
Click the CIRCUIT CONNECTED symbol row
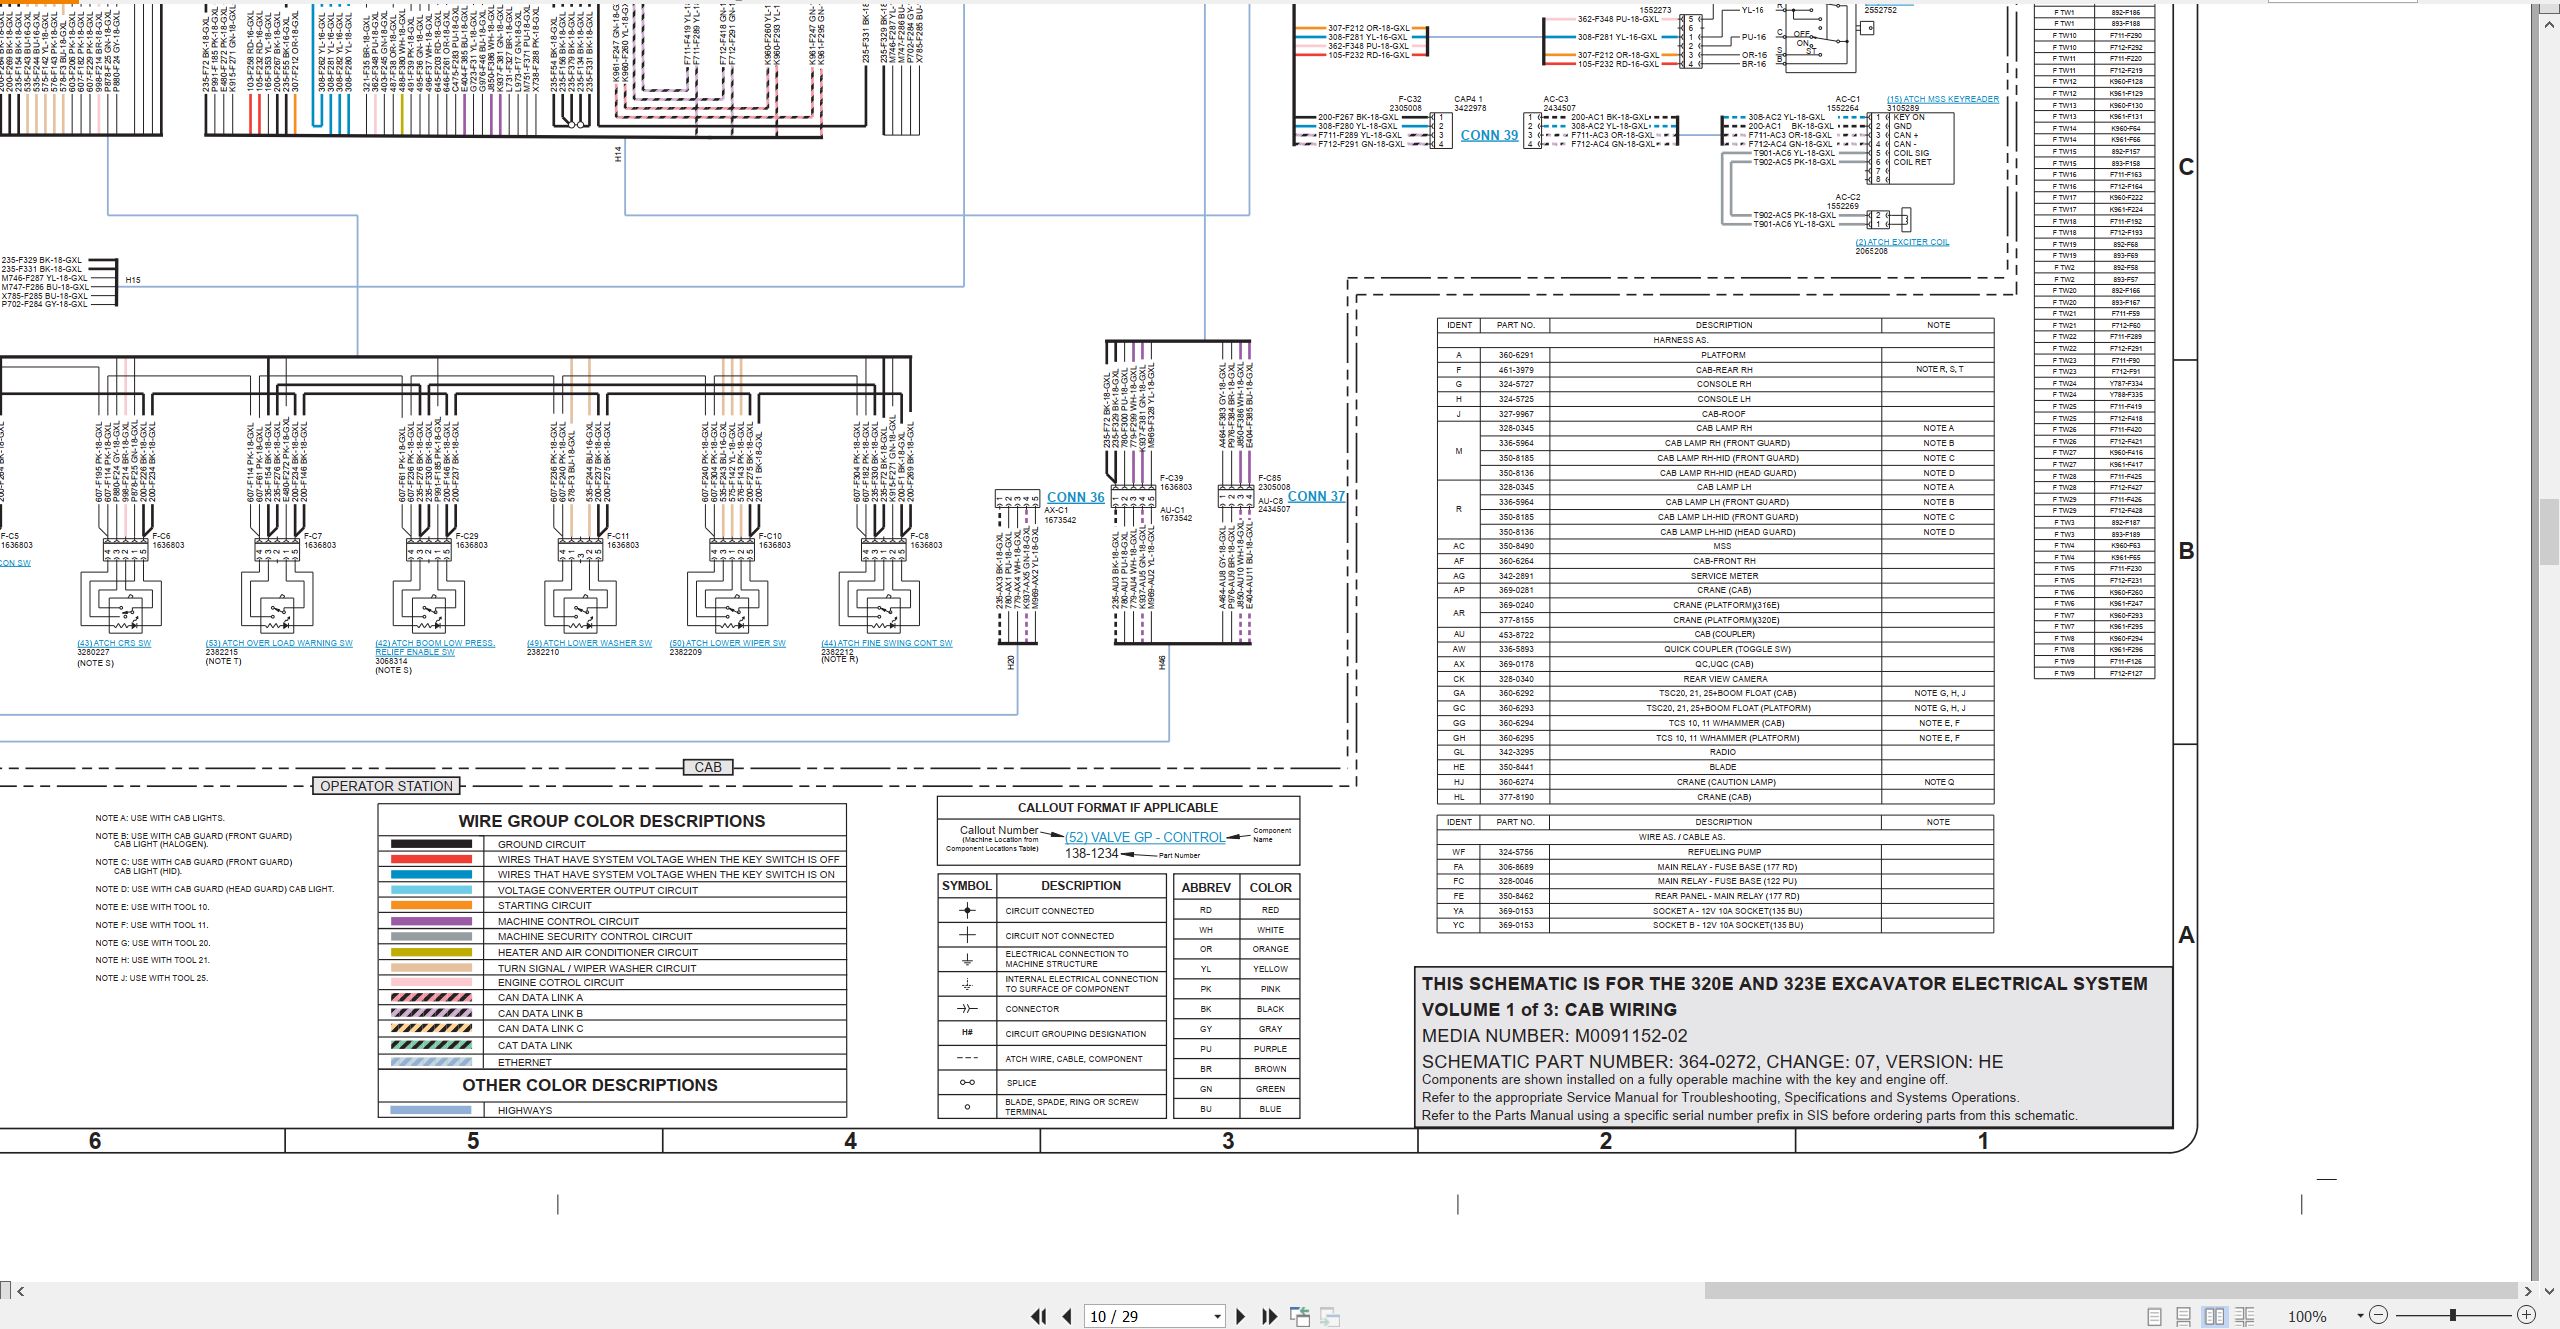[x=1052, y=911]
